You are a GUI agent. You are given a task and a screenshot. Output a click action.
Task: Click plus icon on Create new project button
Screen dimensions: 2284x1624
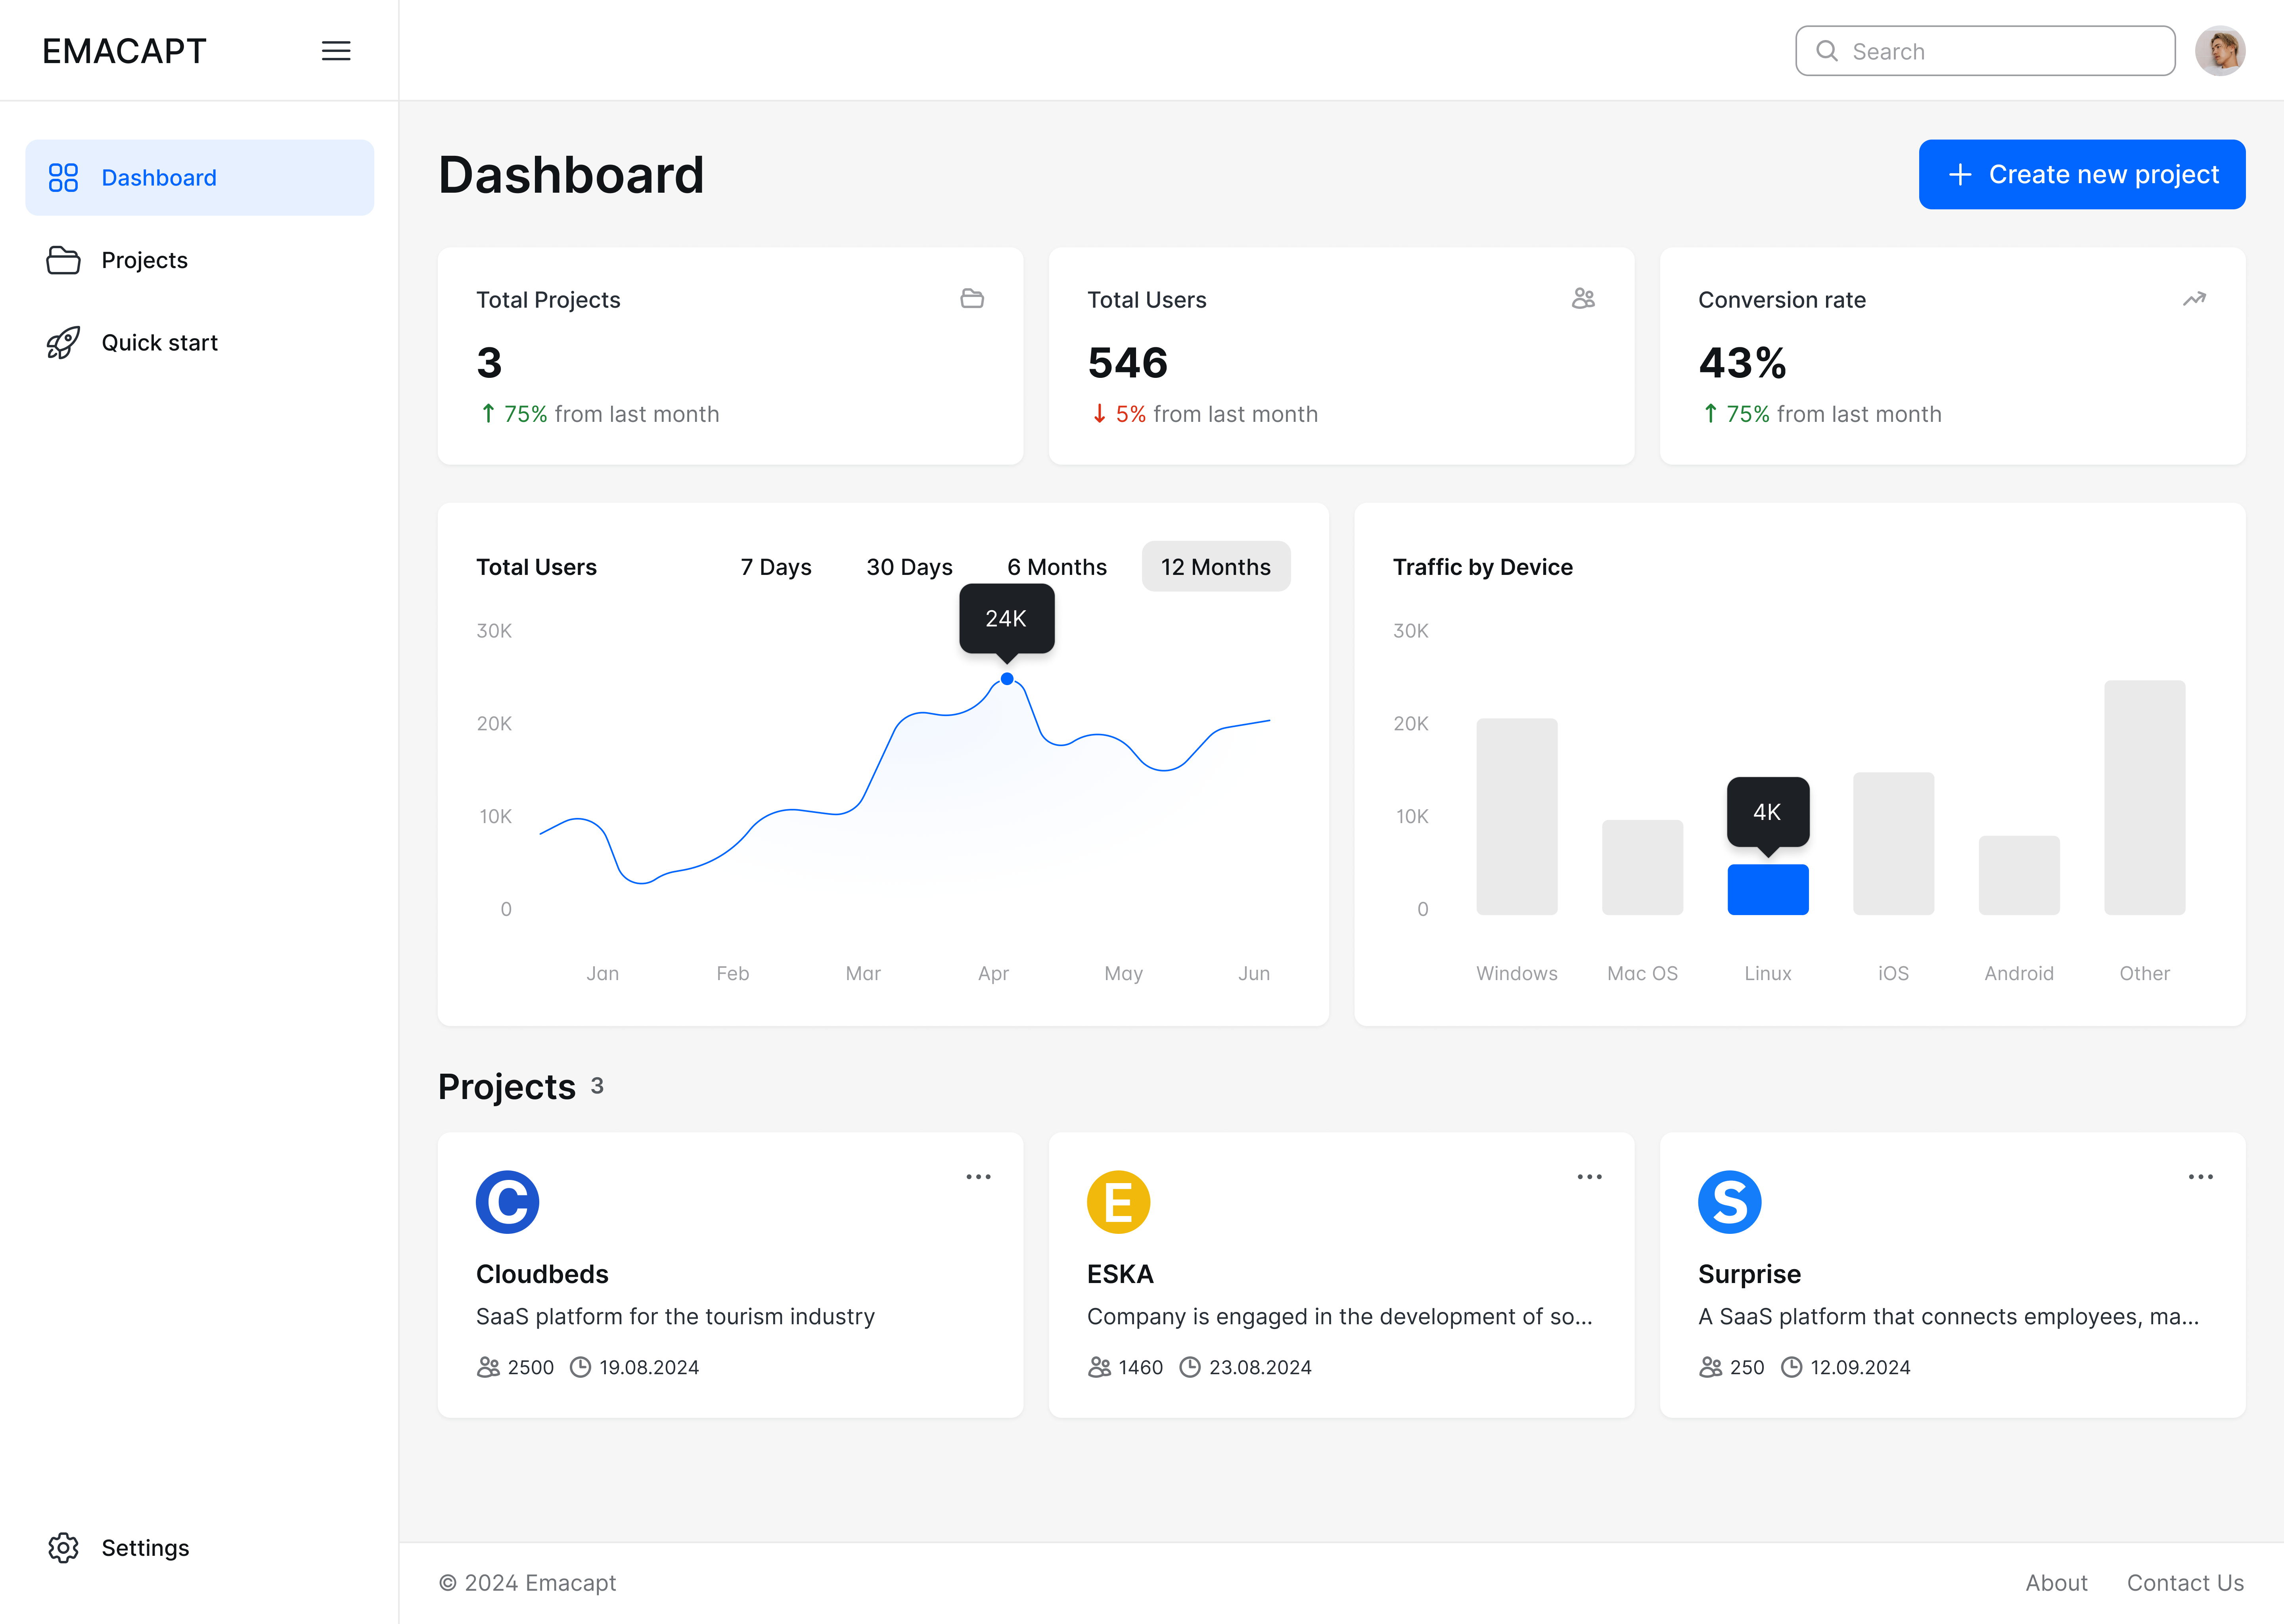(x=1960, y=174)
